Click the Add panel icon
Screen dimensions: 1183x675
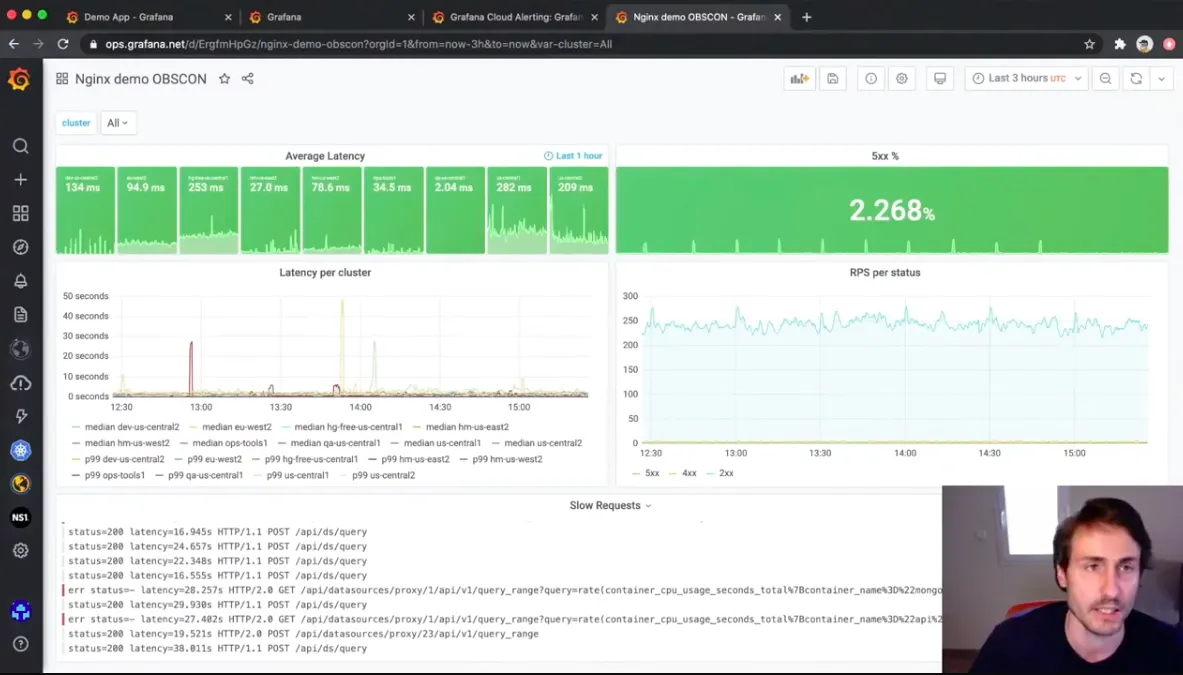[799, 78]
